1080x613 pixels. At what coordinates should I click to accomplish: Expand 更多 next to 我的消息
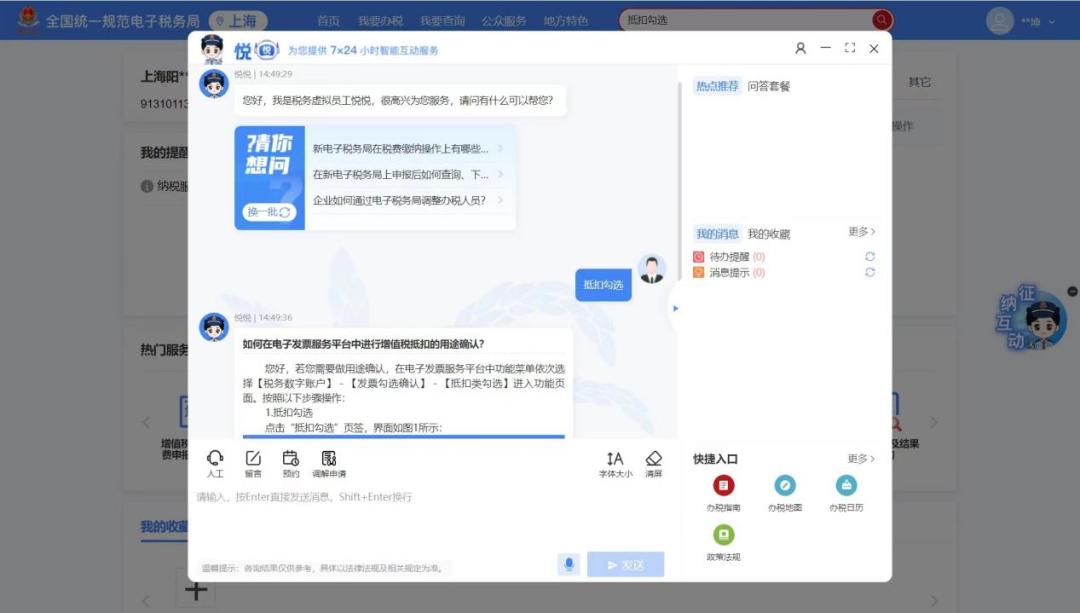pyautogui.click(x=862, y=232)
